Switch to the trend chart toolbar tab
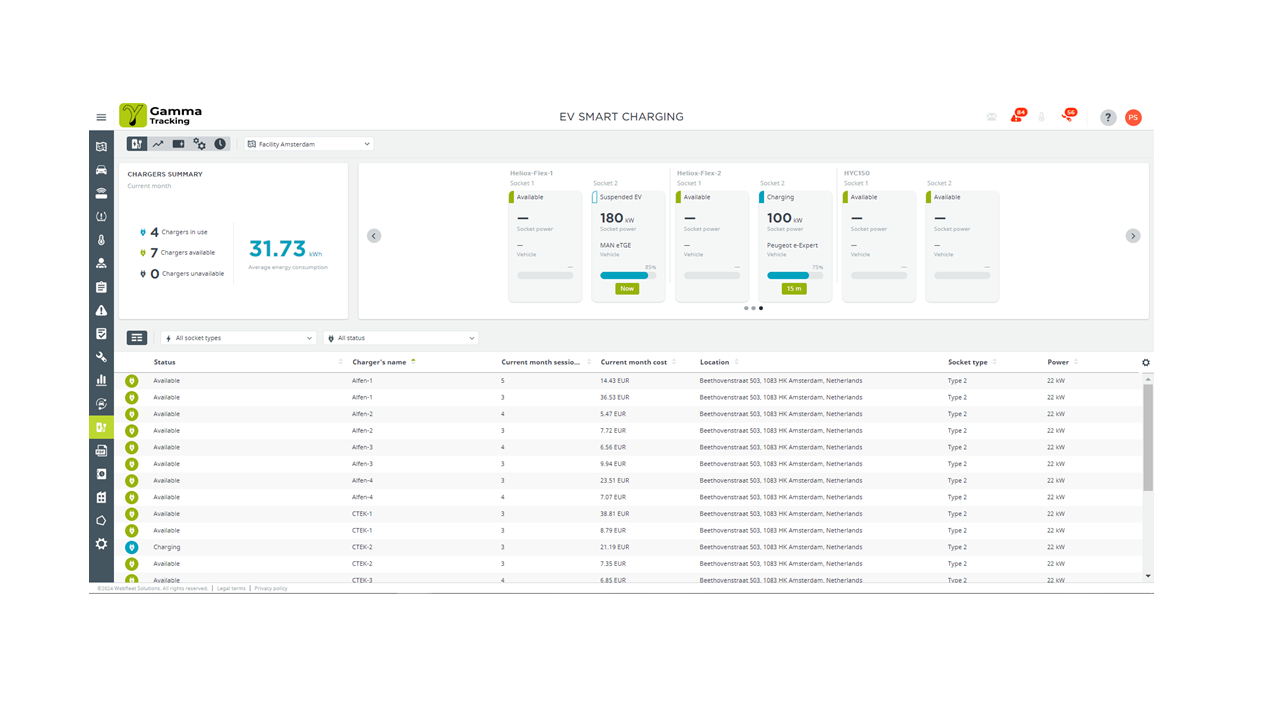This screenshot has width=1280, height=720. pos(158,144)
